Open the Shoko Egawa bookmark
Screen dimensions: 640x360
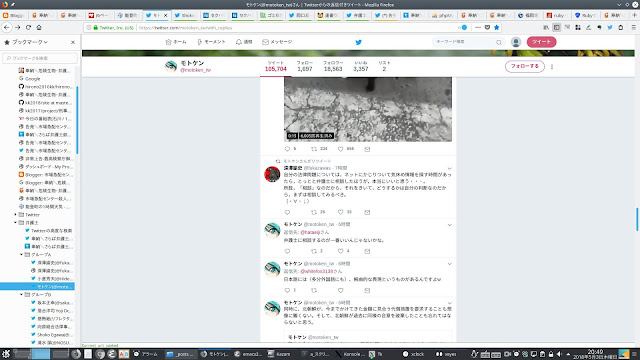point(52,335)
